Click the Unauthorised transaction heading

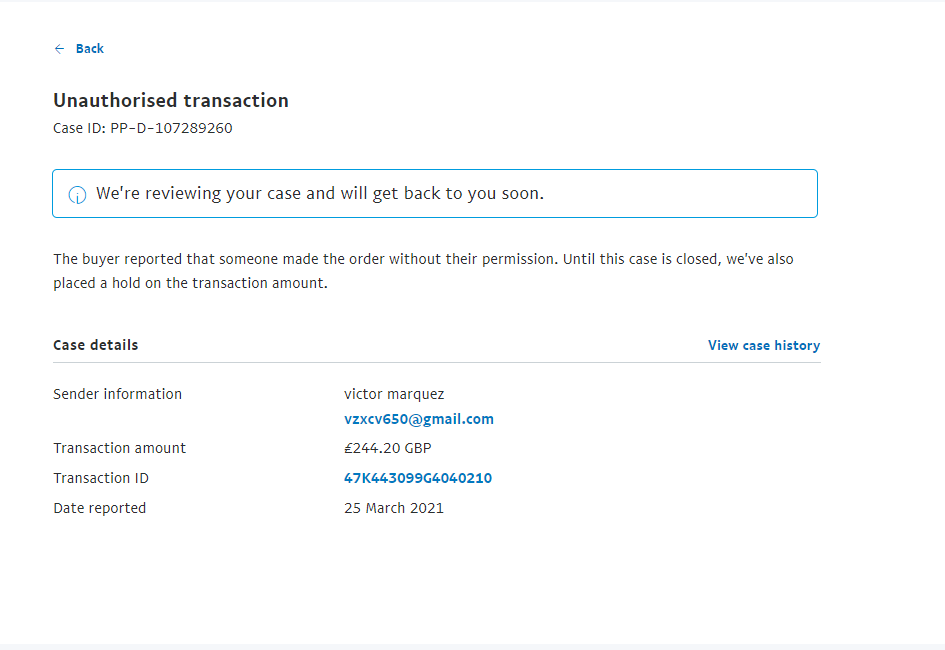(x=170, y=101)
